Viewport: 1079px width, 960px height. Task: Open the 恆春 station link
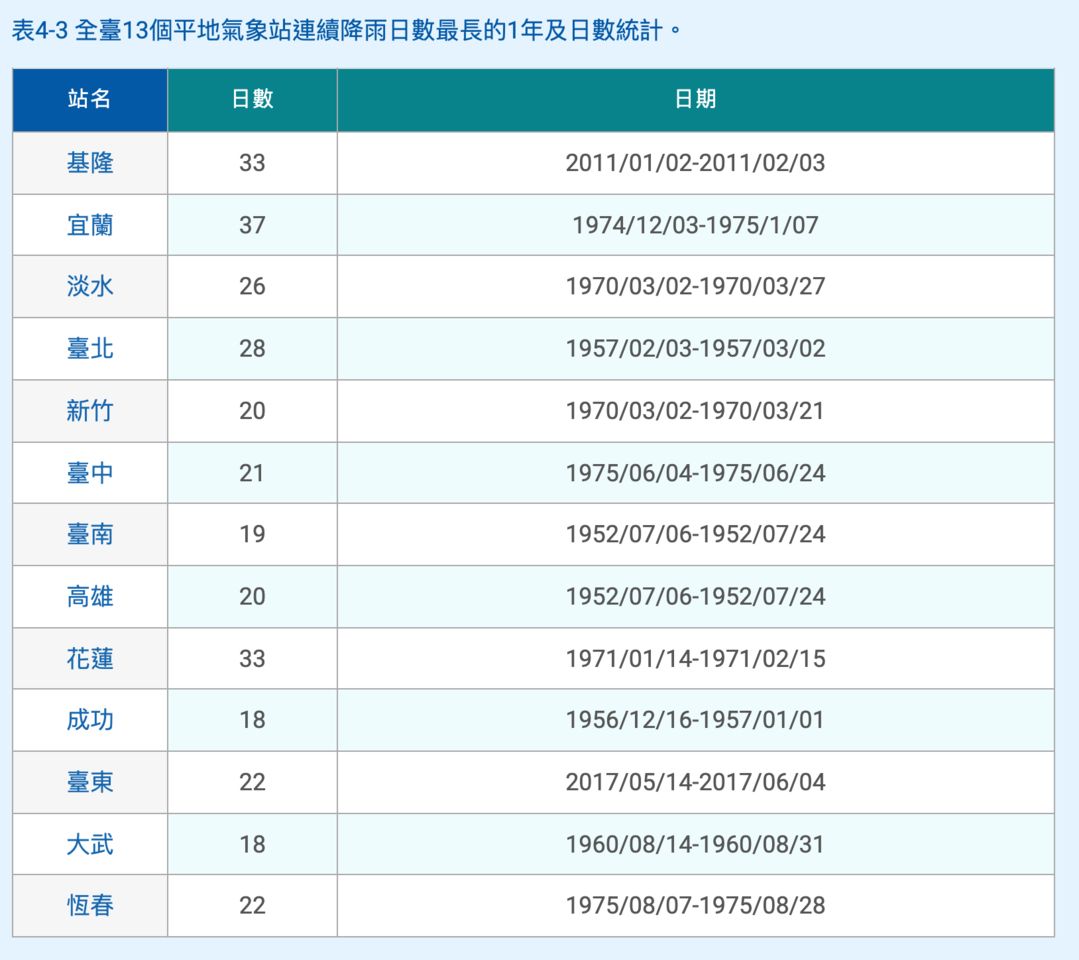(x=90, y=906)
